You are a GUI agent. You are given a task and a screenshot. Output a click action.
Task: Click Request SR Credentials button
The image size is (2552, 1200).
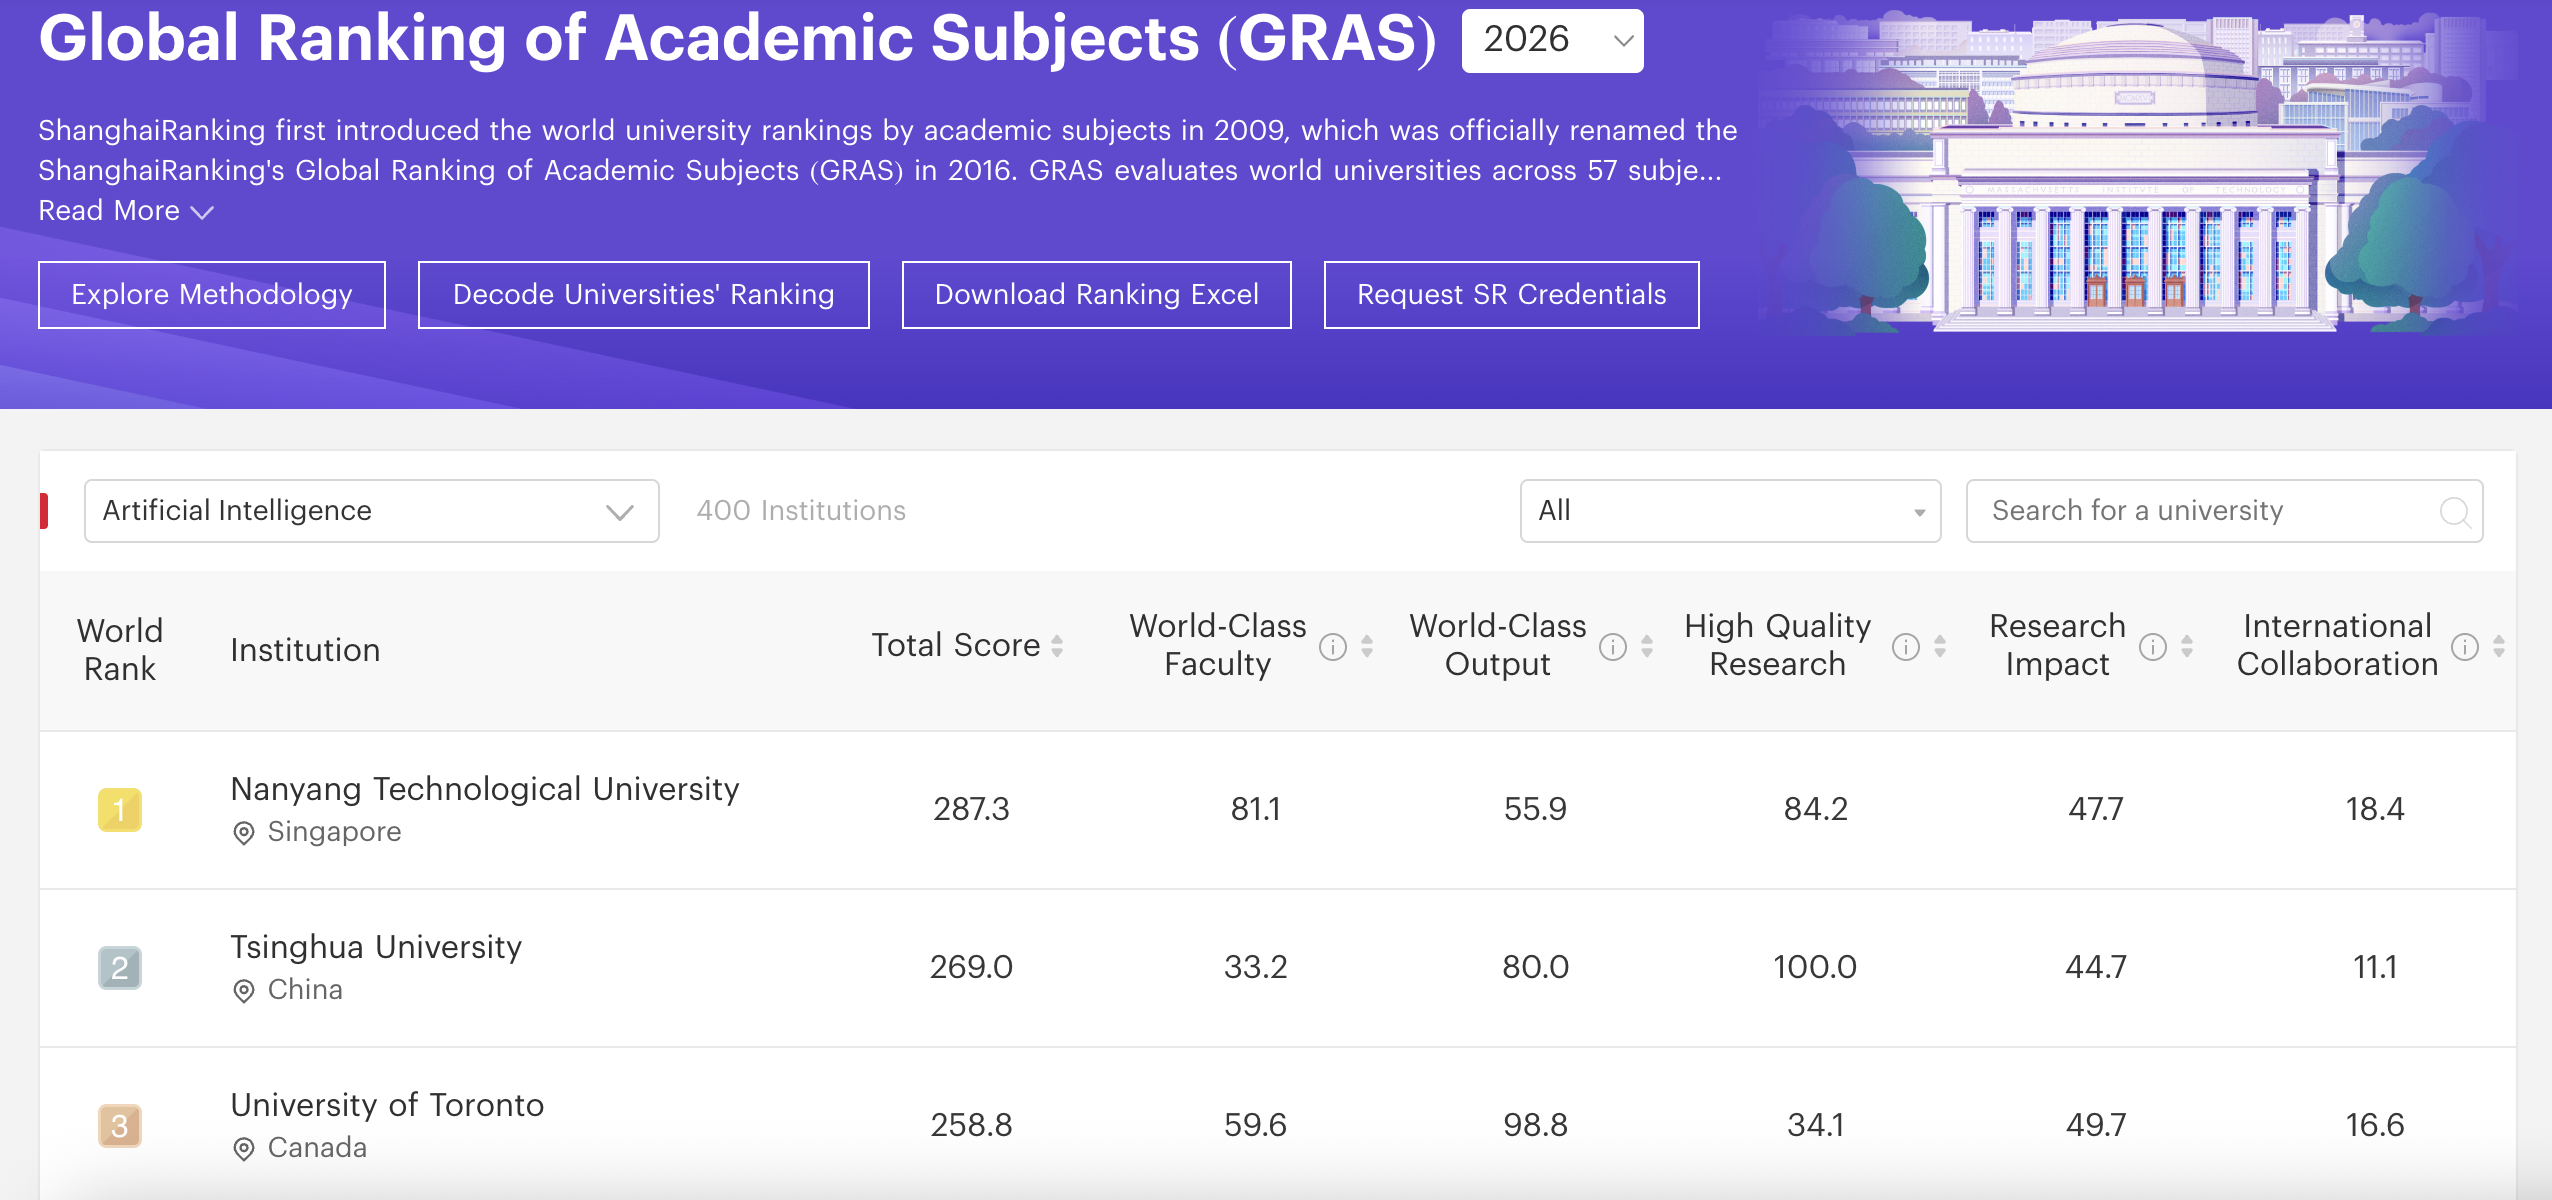(1512, 295)
